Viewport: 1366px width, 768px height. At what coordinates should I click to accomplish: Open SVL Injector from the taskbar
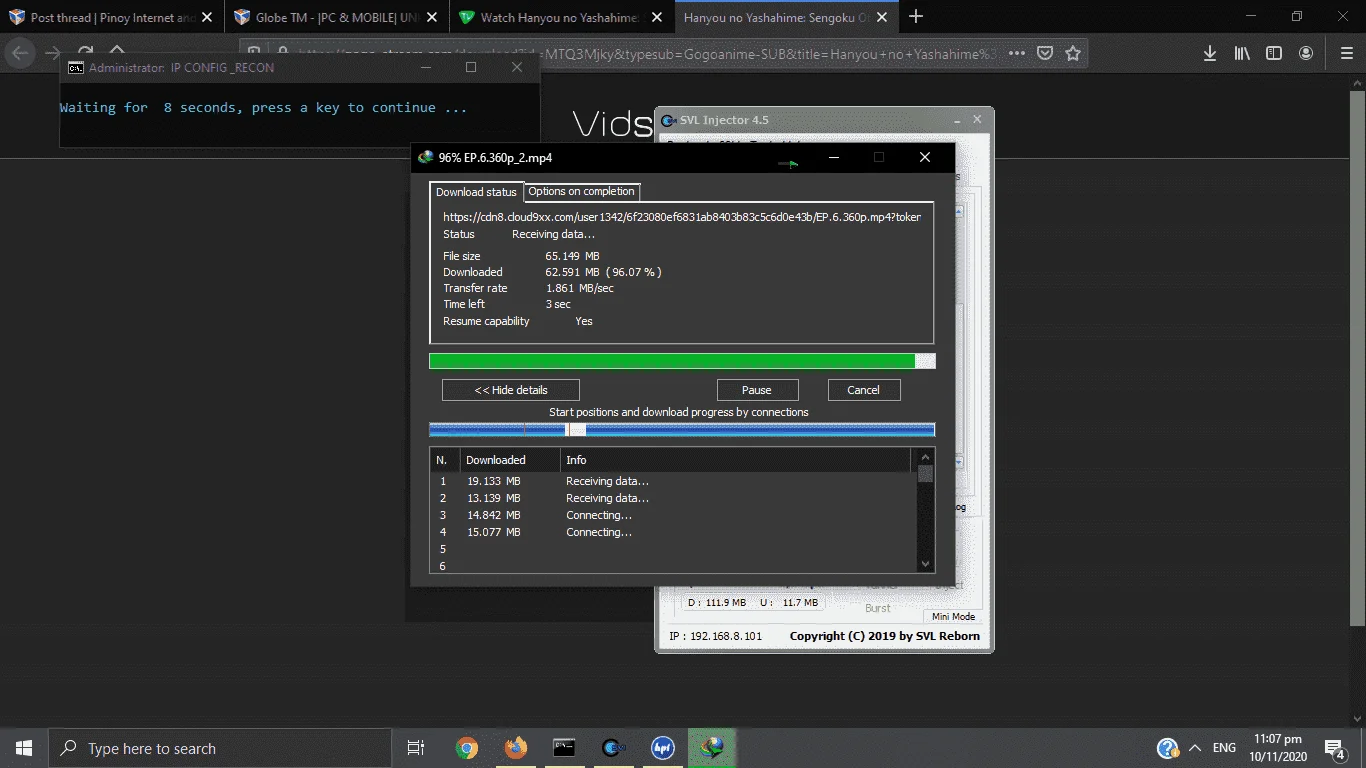click(613, 748)
